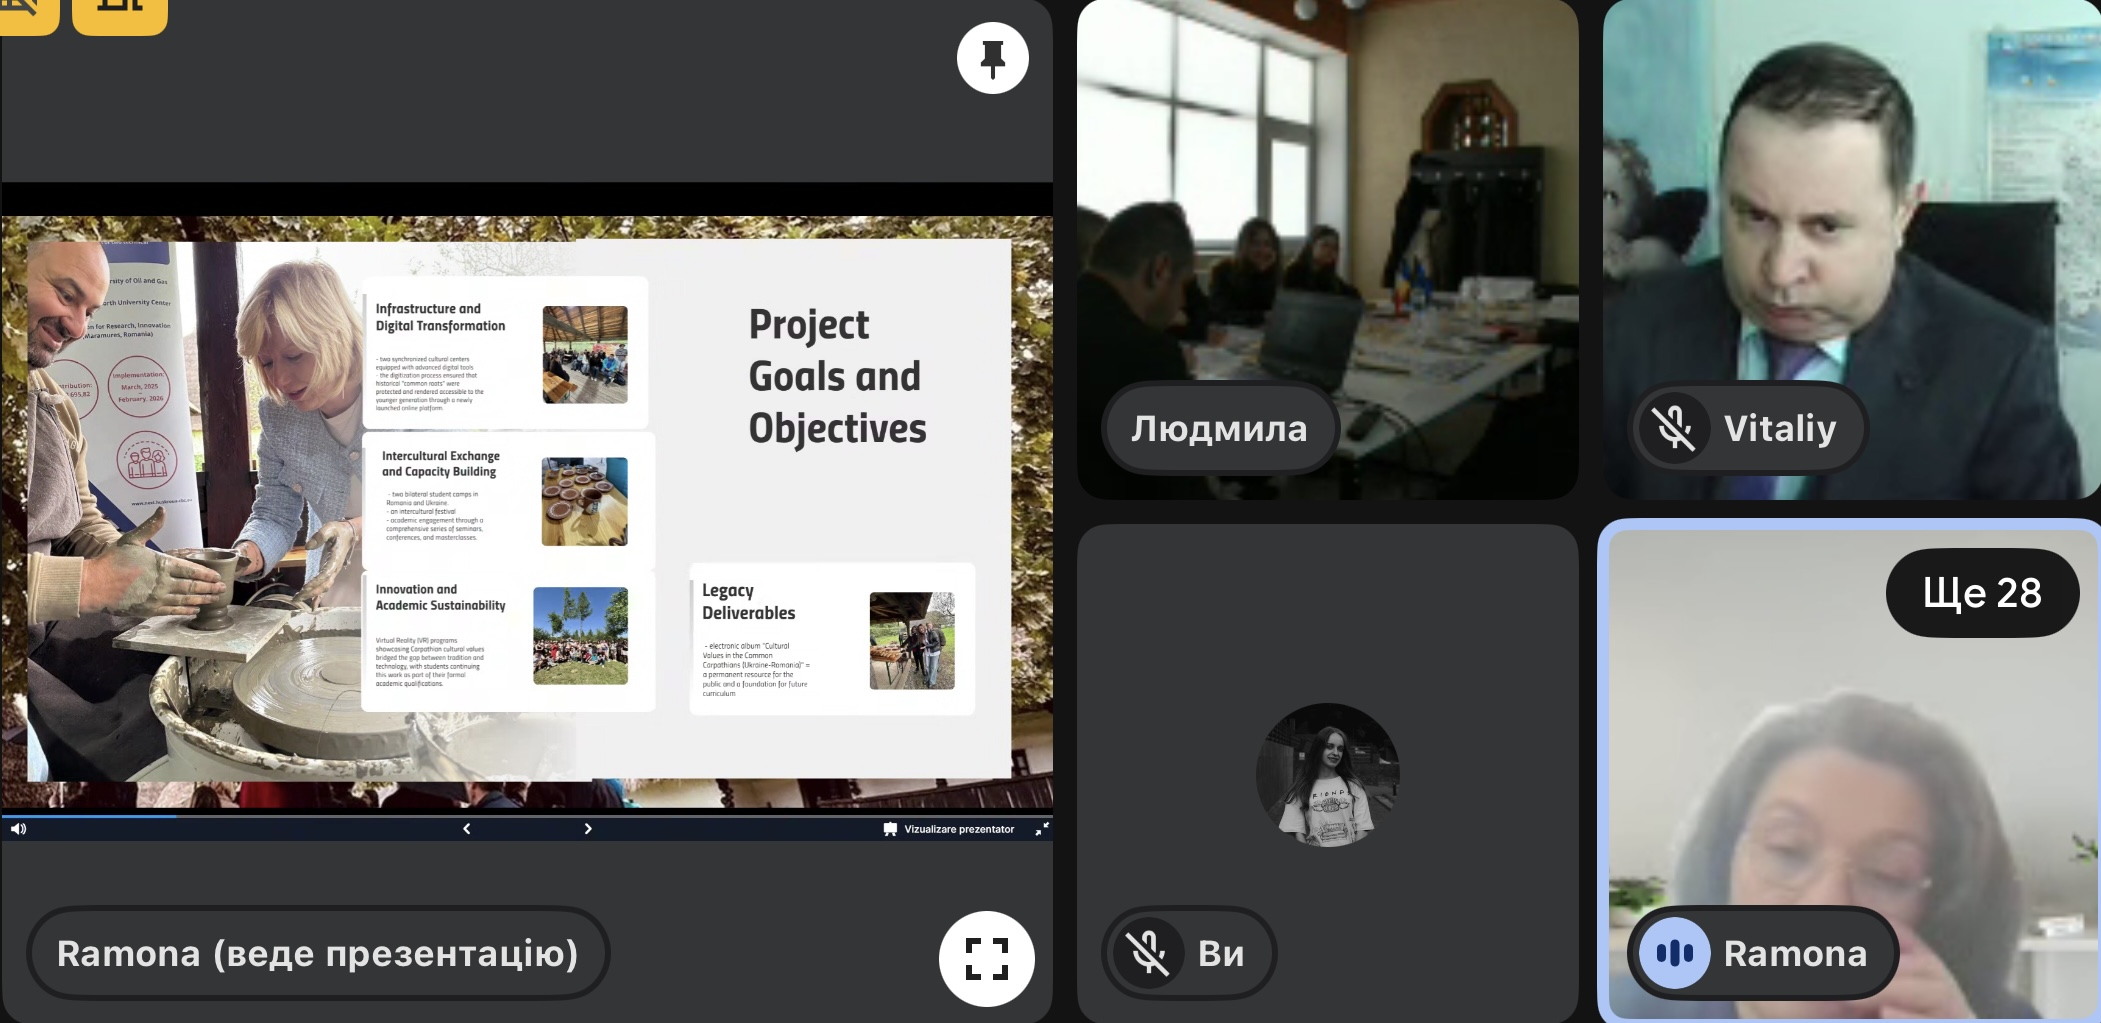Click the slideshow speaker volume icon
The image size is (2101, 1023).
click(x=18, y=828)
